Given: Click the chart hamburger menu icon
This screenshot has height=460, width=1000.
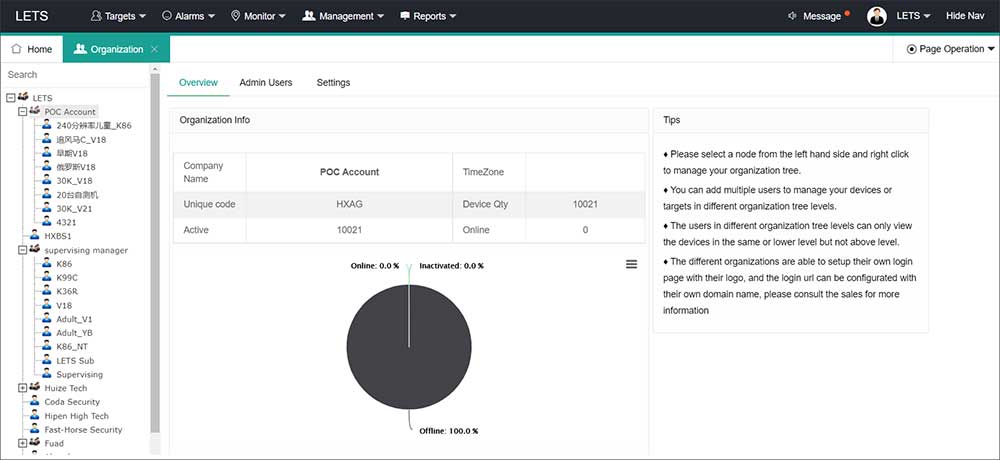Looking at the screenshot, I should point(631,264).
